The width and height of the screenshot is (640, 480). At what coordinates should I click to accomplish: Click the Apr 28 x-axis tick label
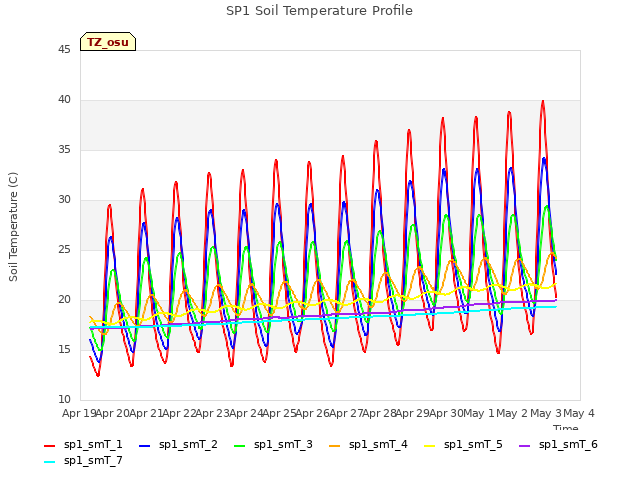(379, 413)
